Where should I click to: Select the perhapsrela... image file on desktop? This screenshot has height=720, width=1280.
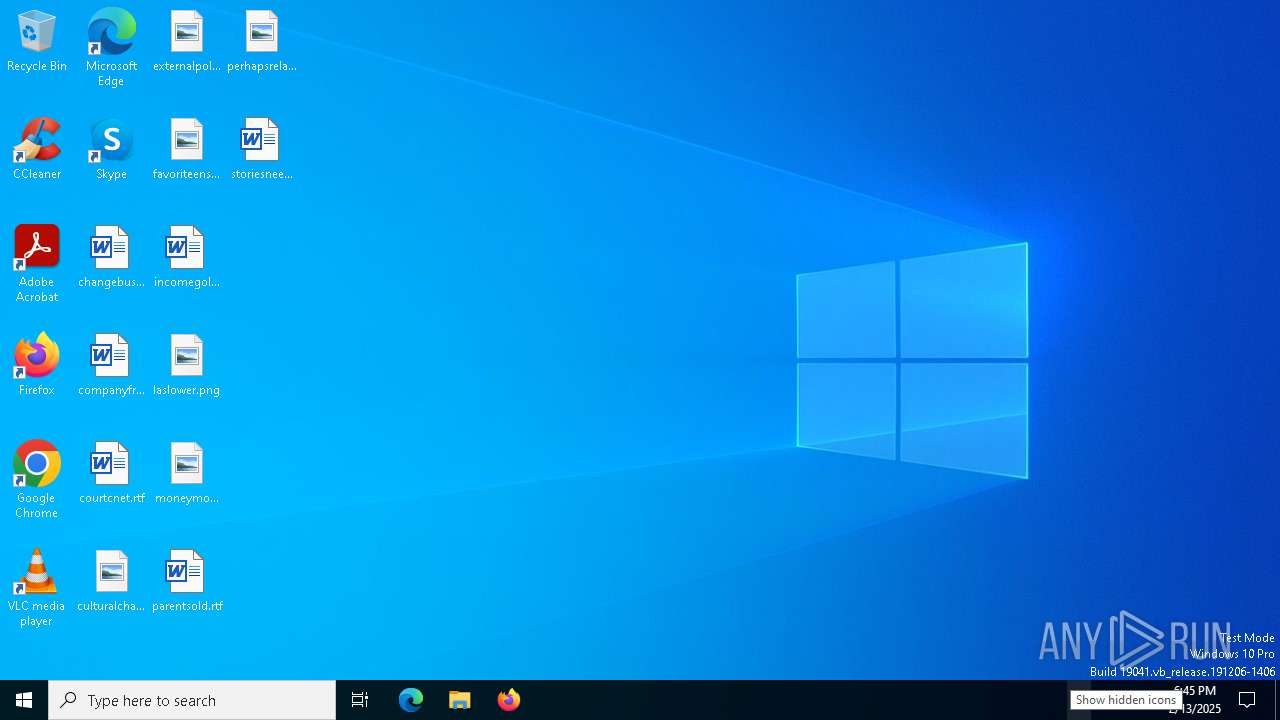click(x=262, y=42)
